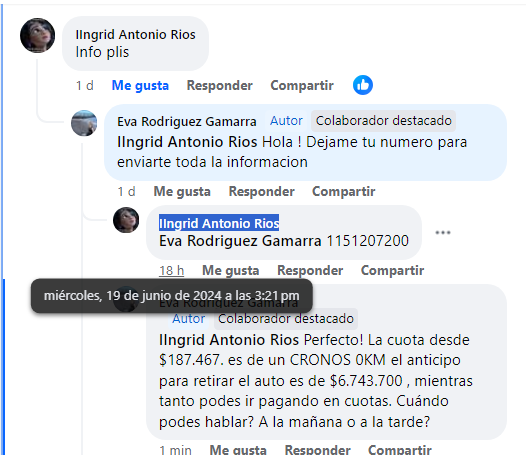Open the '18 h' timestamp link
The image size is (526, 455).
coord(171,270)
